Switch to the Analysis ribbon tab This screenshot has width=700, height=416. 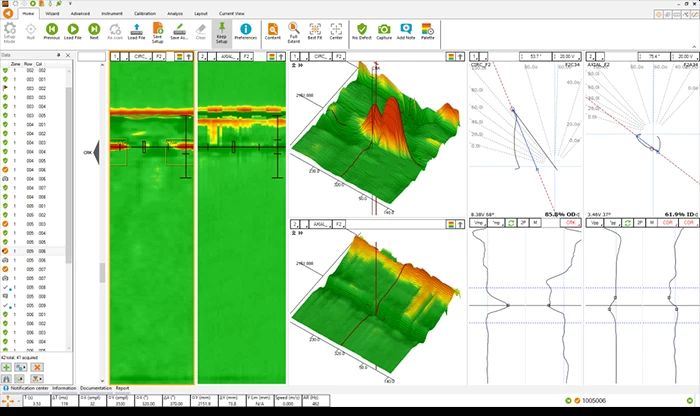click(x=175, y=14)
